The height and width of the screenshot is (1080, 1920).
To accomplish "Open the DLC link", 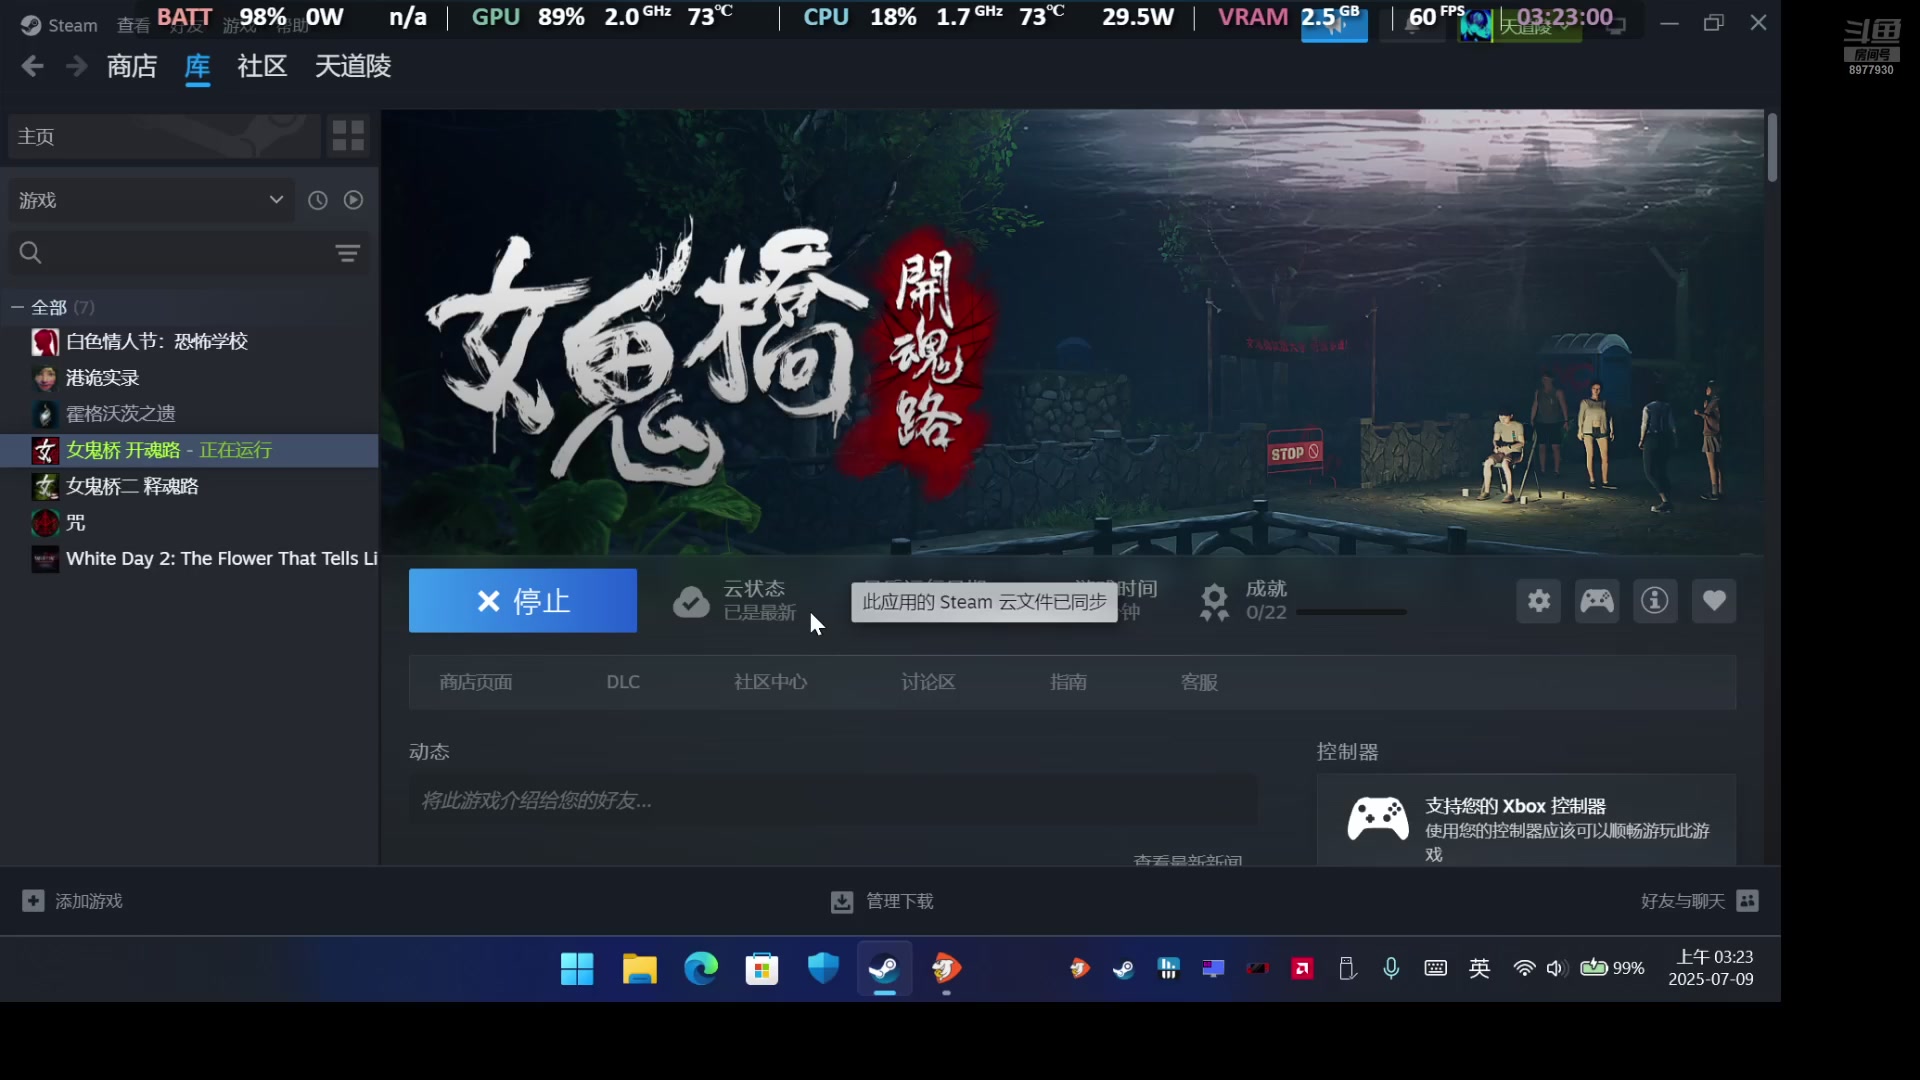I will pos(623,682).
